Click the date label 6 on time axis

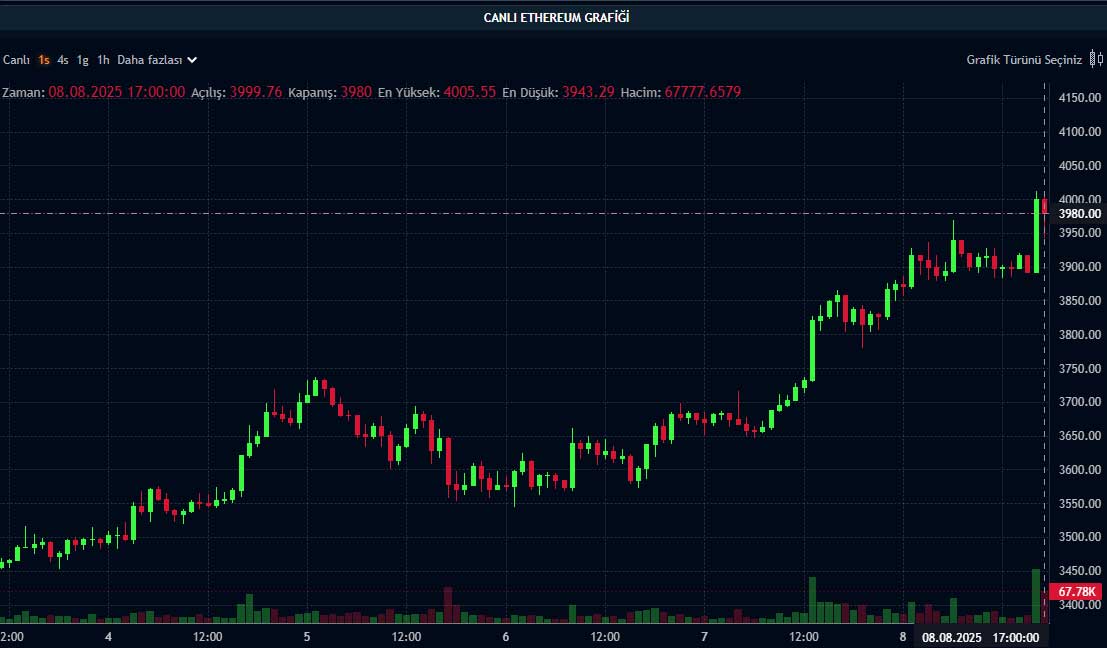505,637
